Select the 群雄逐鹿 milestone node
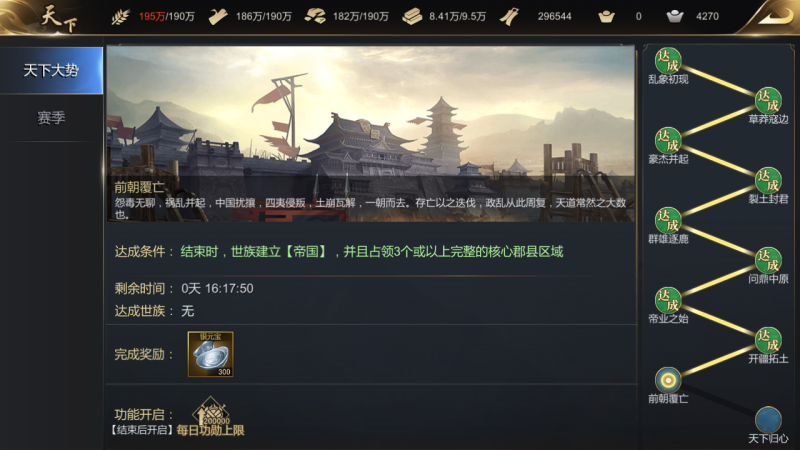 coord(668,220)
